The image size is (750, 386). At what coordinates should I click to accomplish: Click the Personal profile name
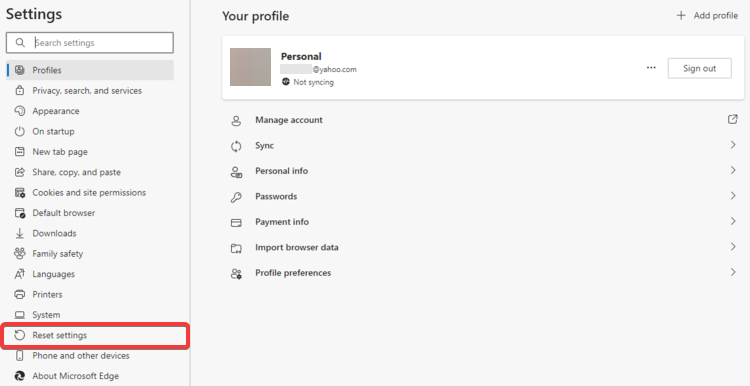[x=301, y=56]
